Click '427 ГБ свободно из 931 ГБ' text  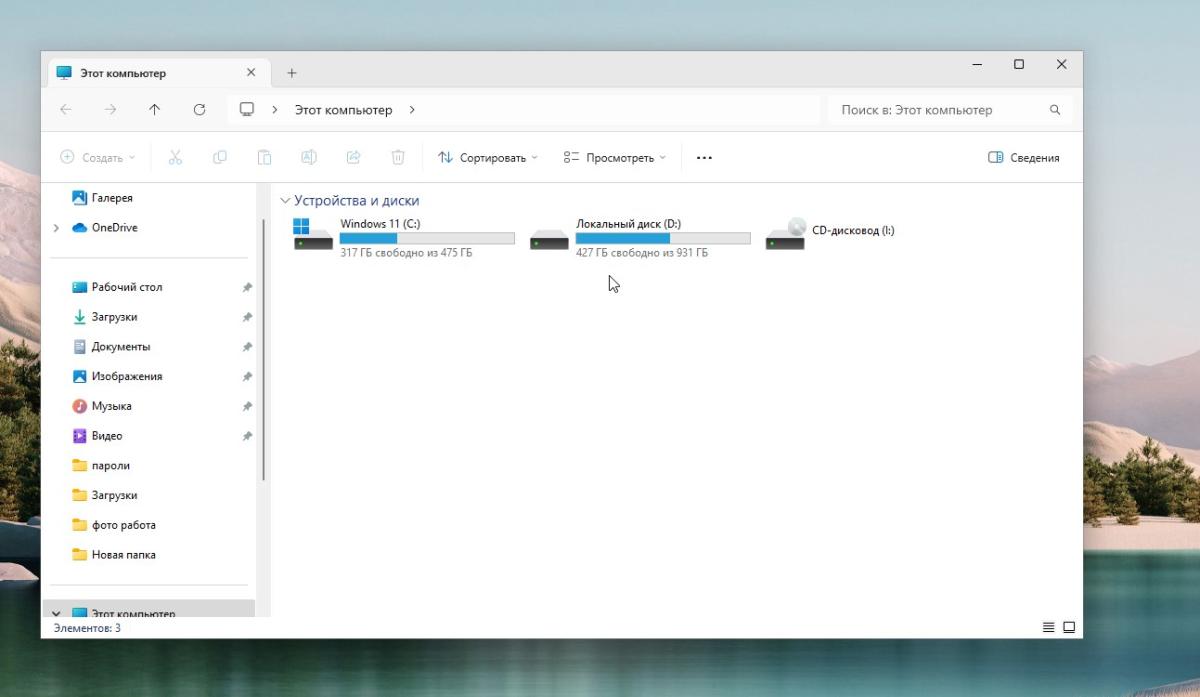[x=642, y=253]
